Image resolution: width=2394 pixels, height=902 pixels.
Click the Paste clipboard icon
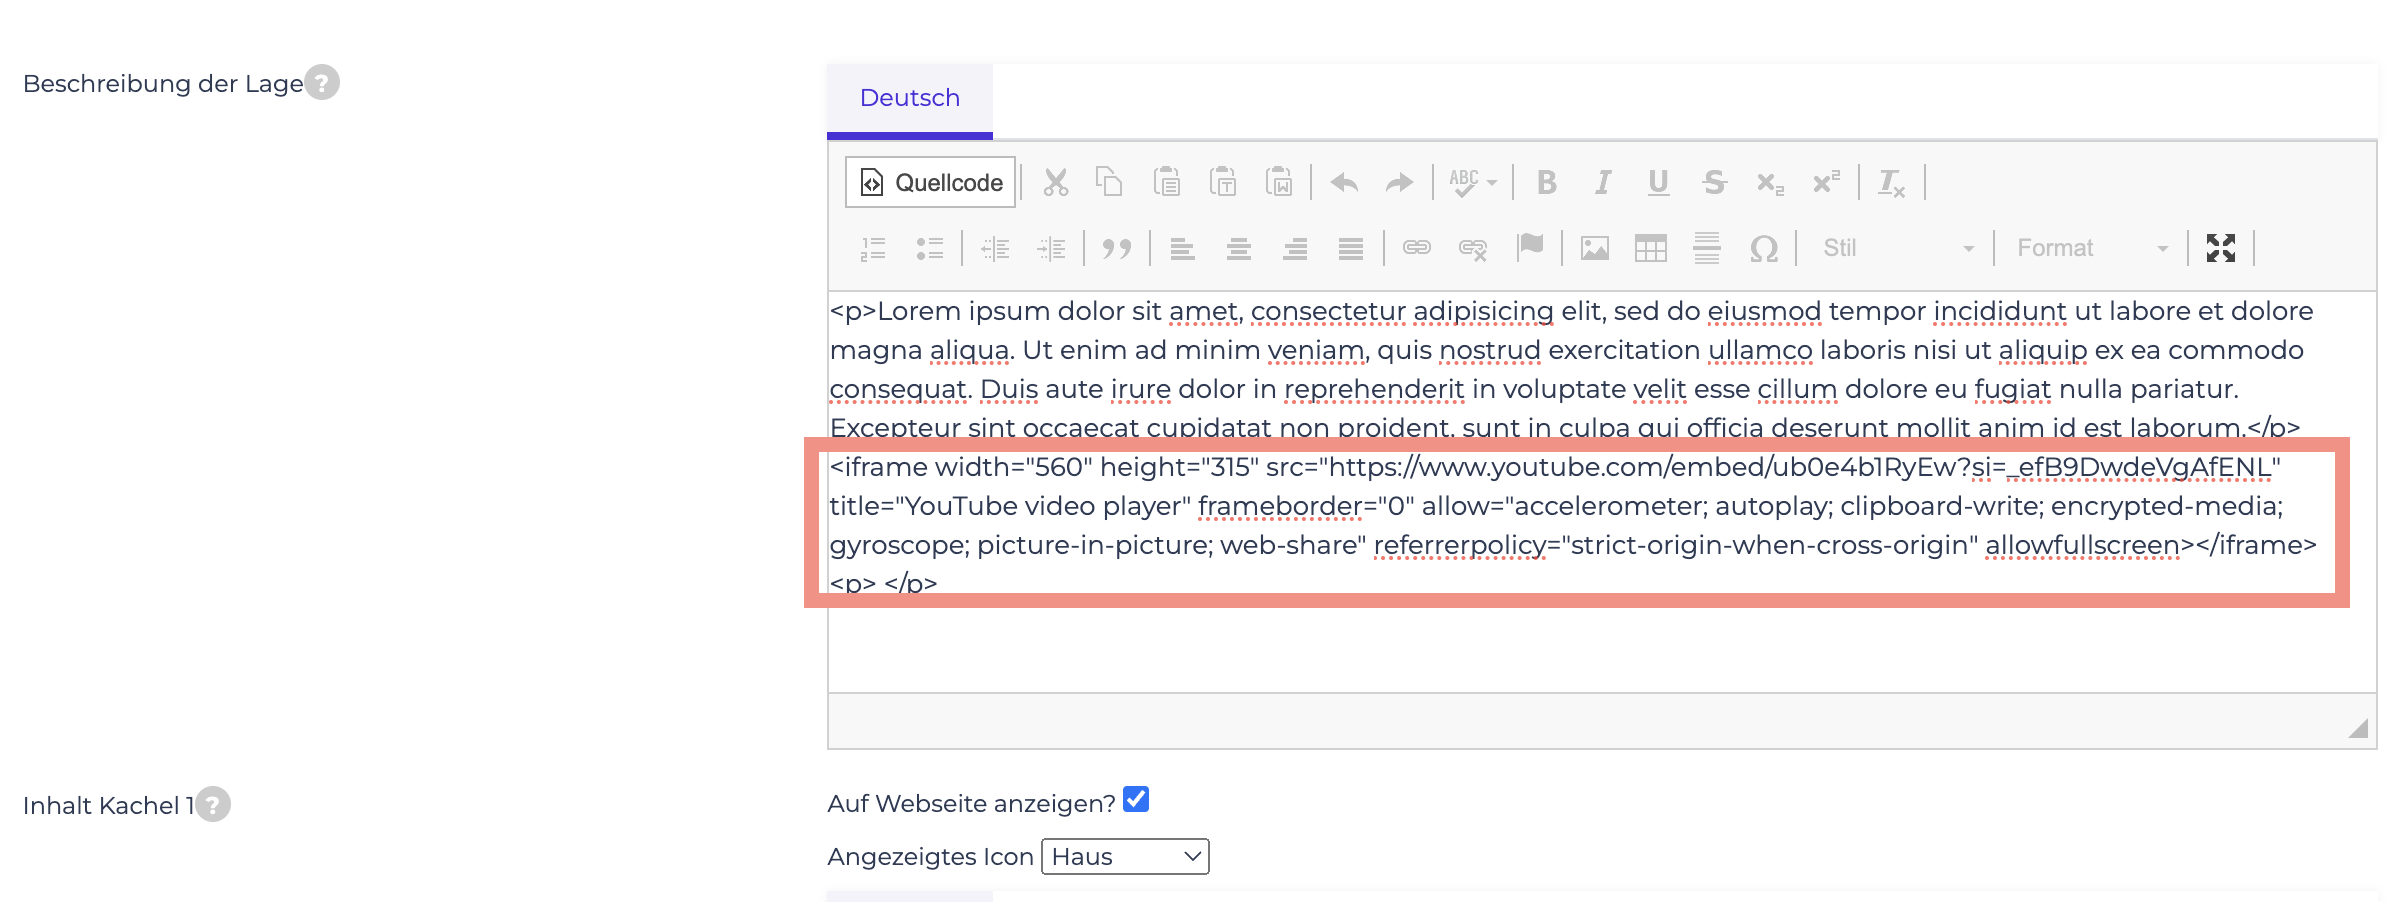click(1166, 182)
